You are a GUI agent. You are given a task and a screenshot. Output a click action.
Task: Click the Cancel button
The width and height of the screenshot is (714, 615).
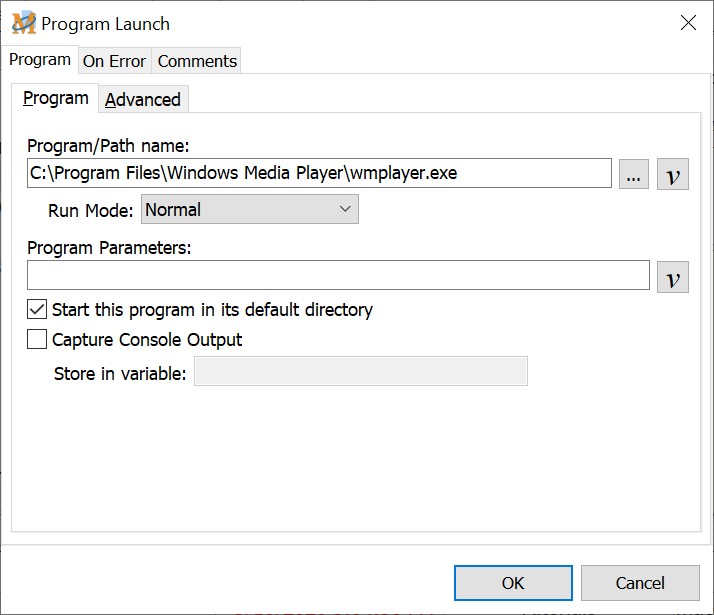click(640, 583)
